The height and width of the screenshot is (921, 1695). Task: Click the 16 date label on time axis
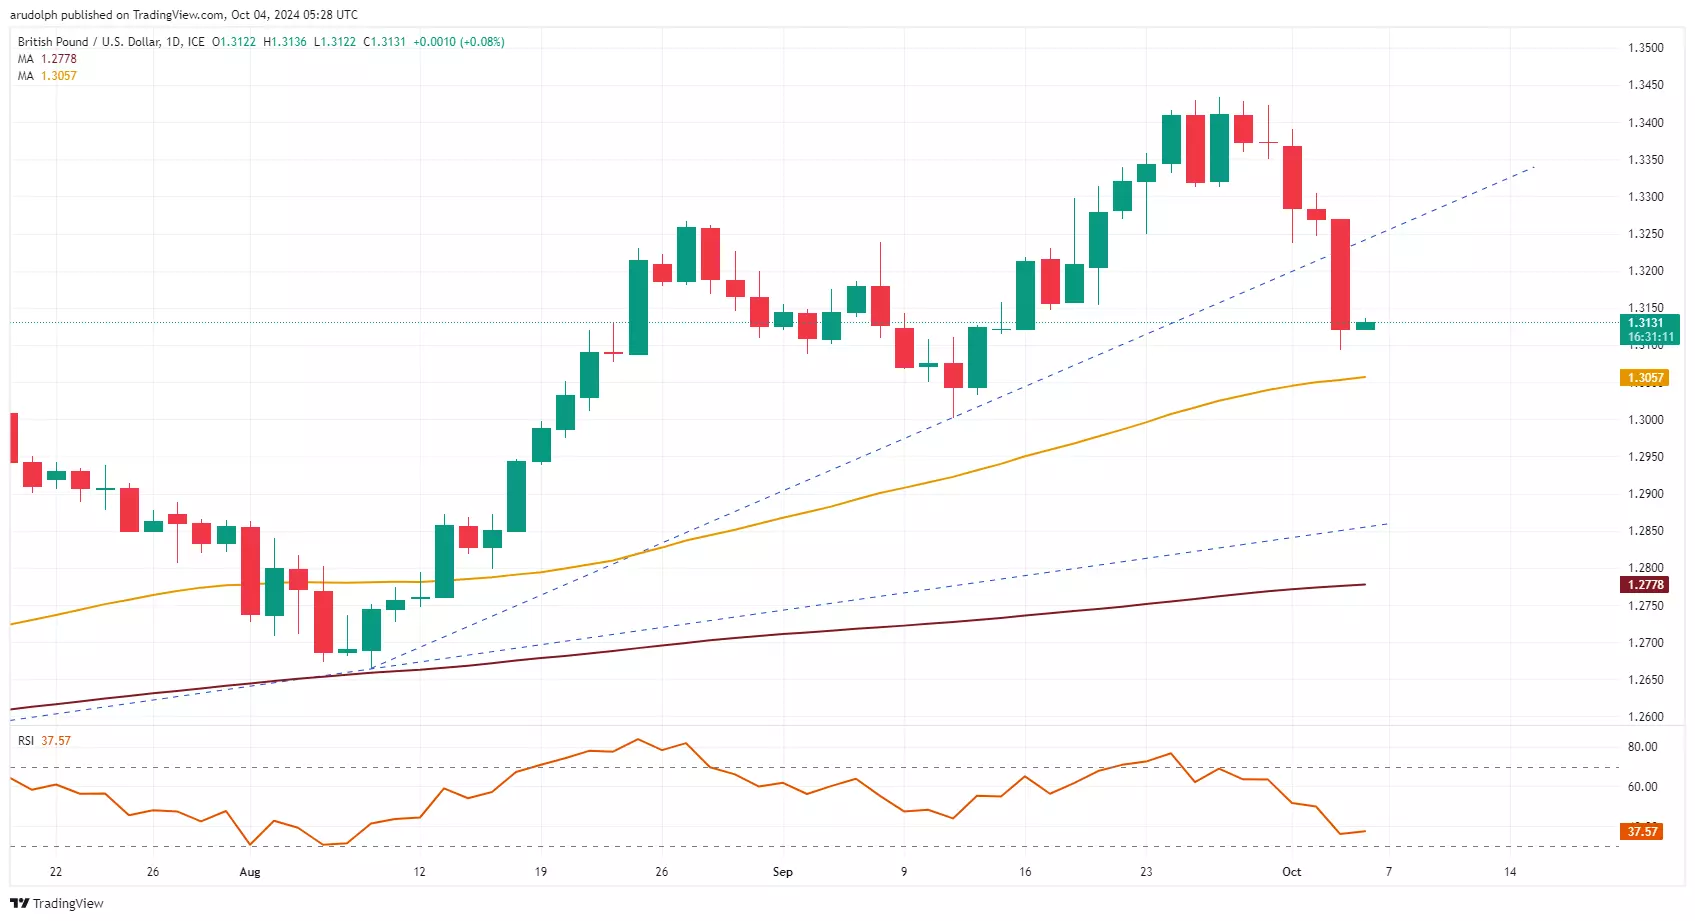(1025, 872)
